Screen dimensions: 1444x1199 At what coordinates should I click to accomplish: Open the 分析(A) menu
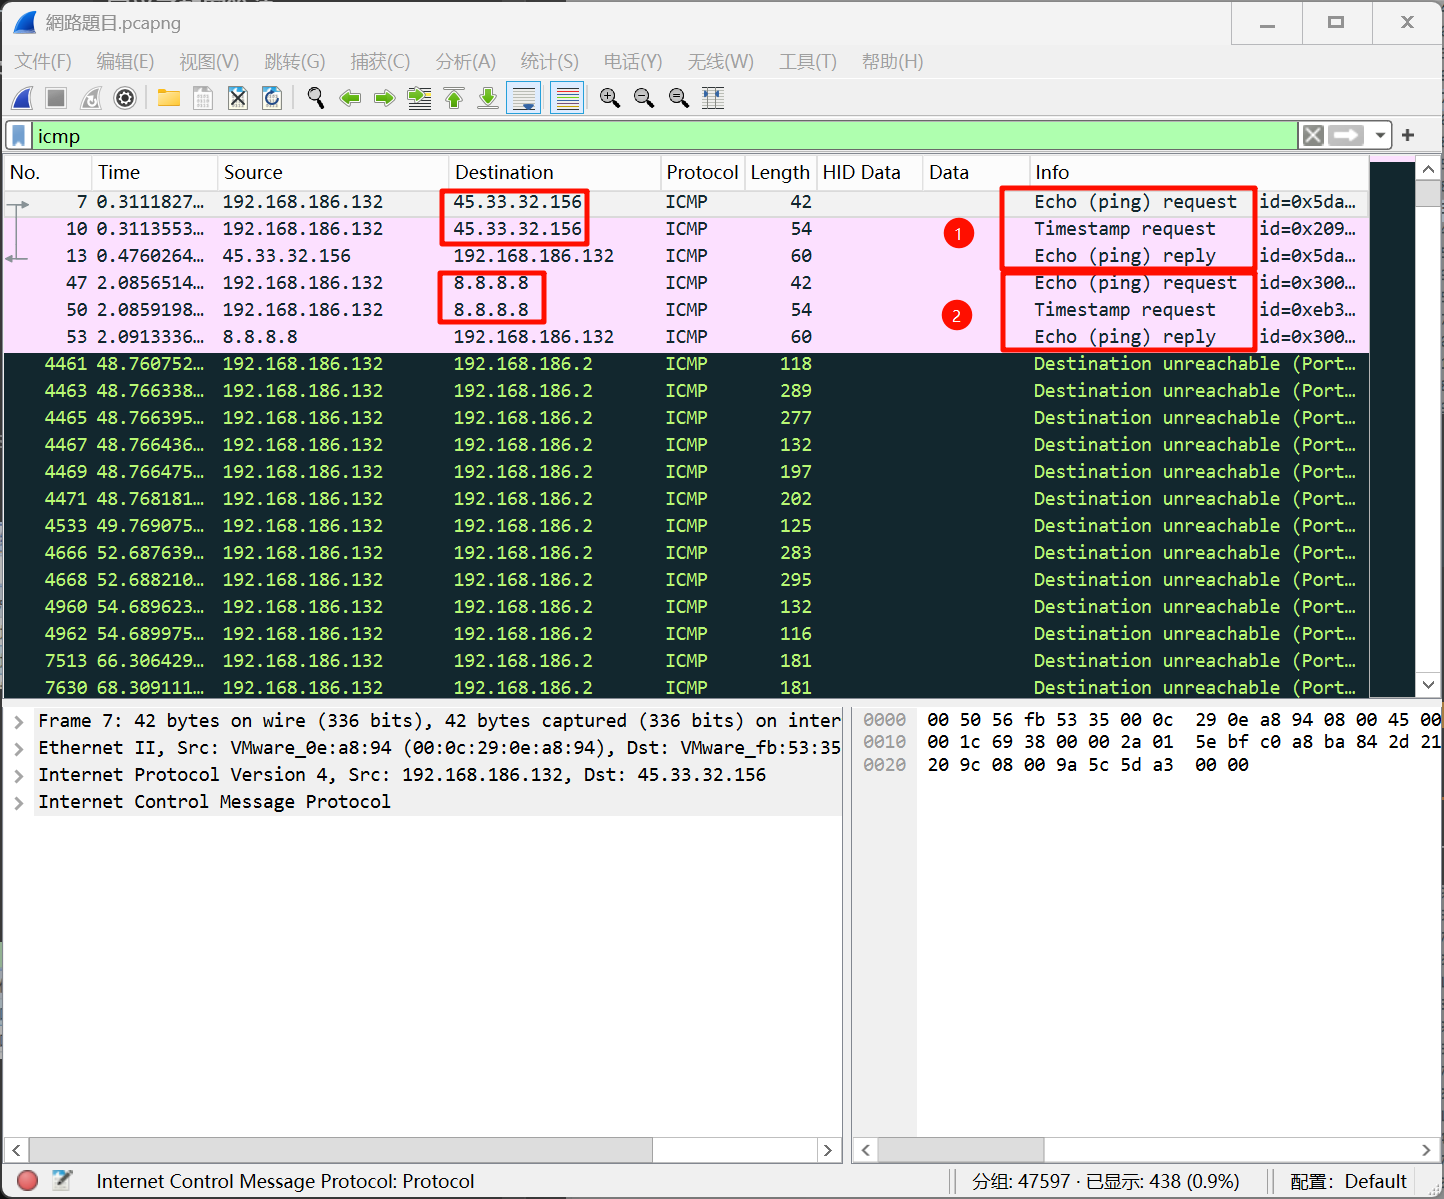click(x=465, y=62)
